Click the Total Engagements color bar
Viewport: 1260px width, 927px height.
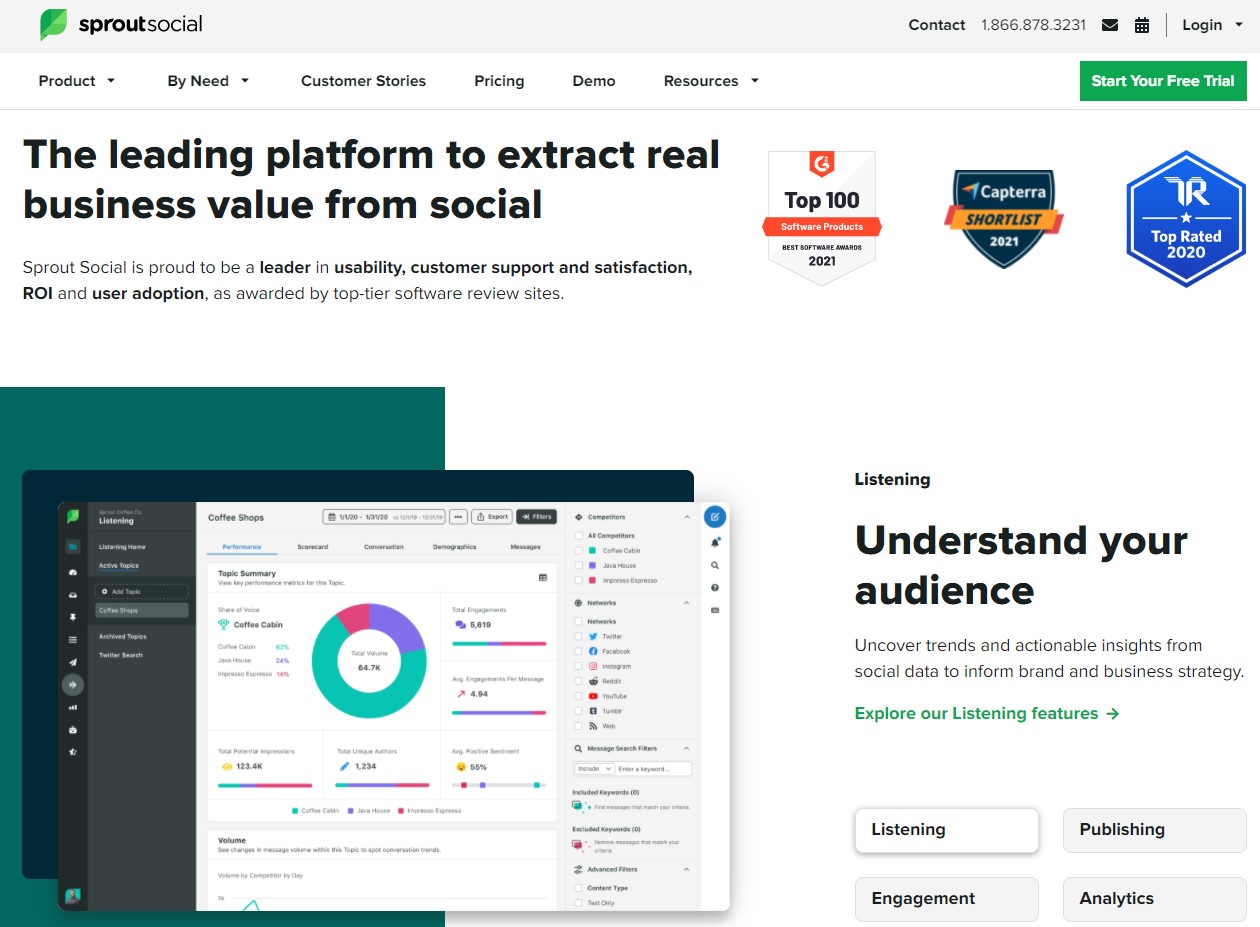click(x=499, y=643)
